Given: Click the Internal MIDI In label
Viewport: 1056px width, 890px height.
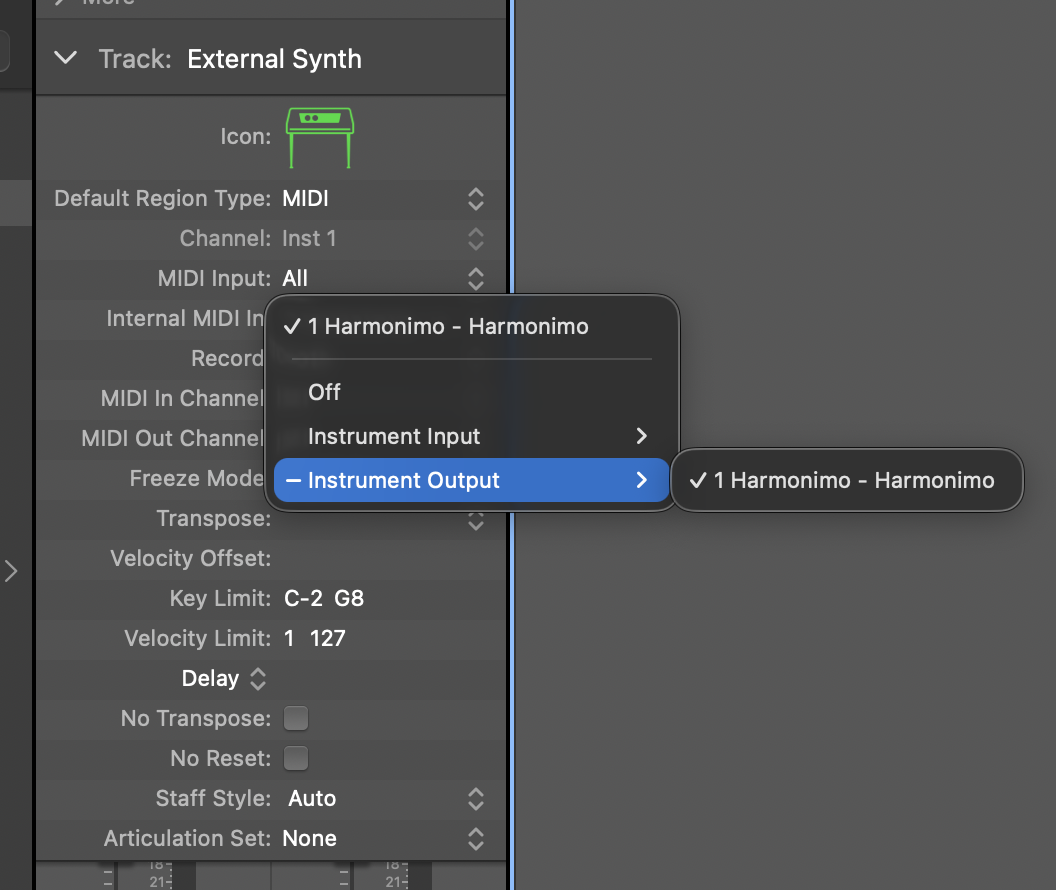Looking at the screenshot, I should click(185, 318).
